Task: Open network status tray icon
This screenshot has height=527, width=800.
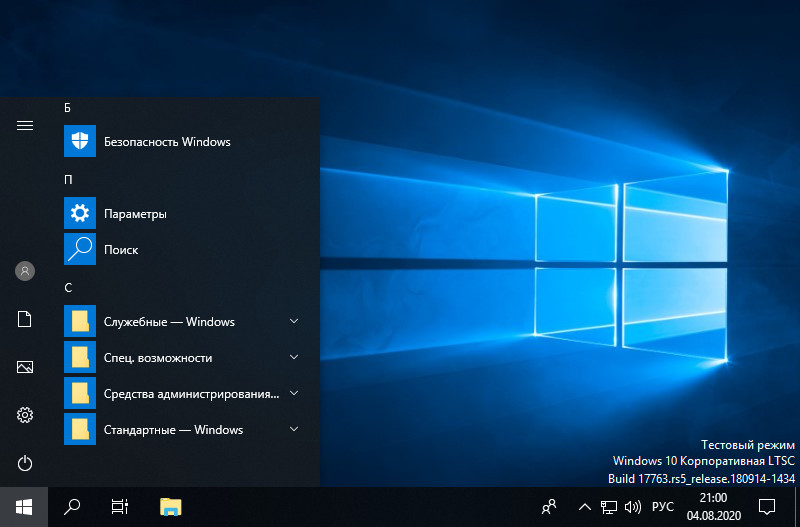Action: (608, 507)
